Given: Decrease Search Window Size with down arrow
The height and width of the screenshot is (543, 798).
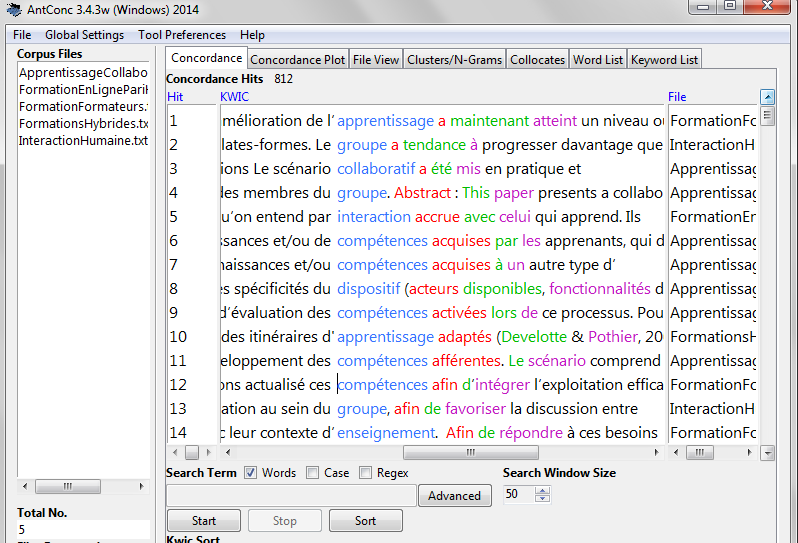Looking at the screenshot, I should (x=543, y=498).
